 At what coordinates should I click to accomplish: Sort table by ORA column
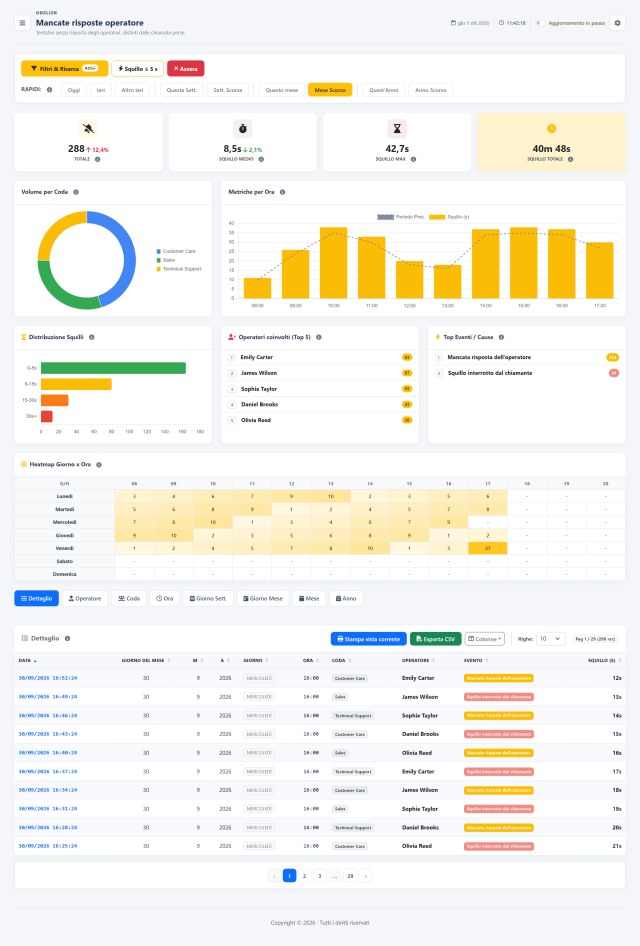pyautogui.click(x=311, y=661)
